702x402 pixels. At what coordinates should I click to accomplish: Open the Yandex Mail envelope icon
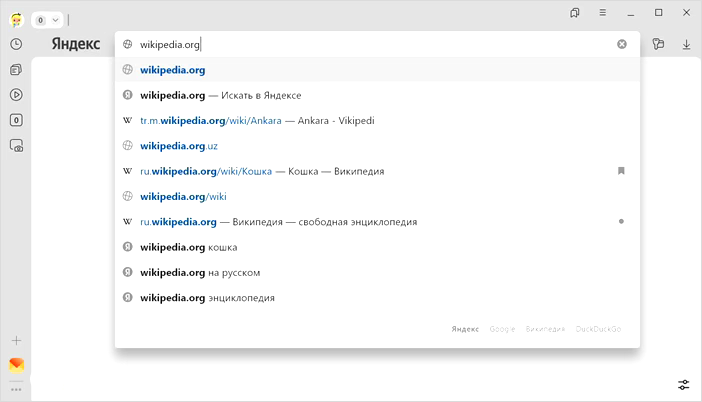click(x=16, y=365)
